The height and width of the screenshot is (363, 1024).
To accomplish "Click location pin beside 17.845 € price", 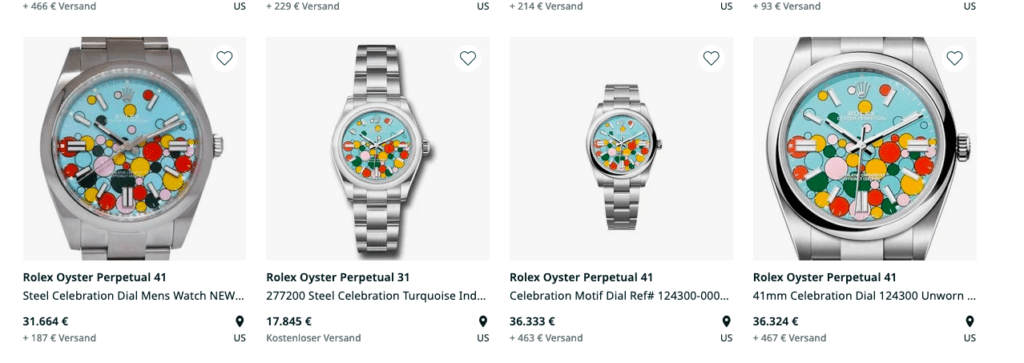I will click(483, 321).
